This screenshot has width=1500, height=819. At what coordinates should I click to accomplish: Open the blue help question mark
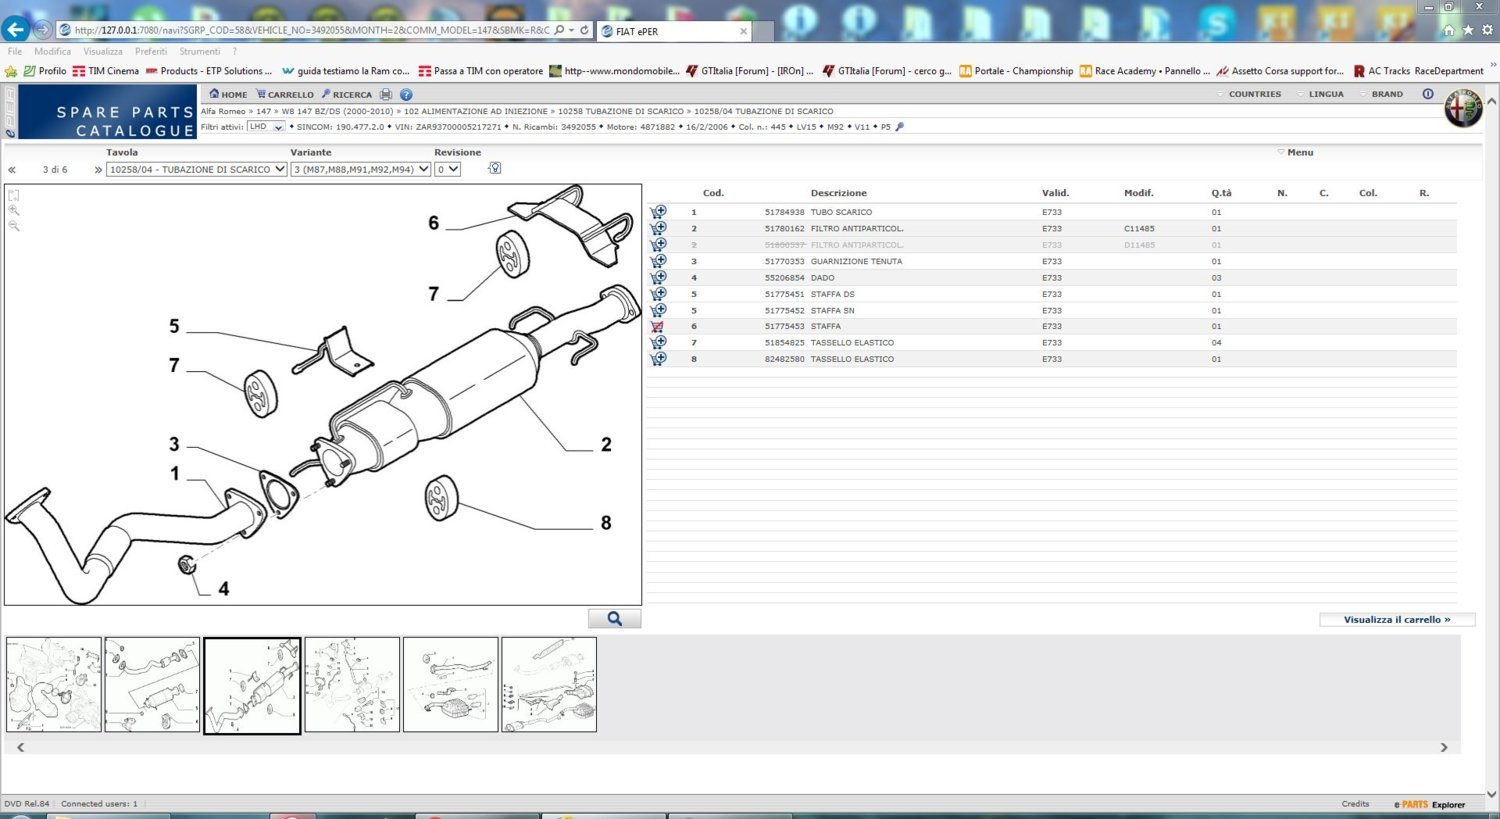[x=406, y=94]
